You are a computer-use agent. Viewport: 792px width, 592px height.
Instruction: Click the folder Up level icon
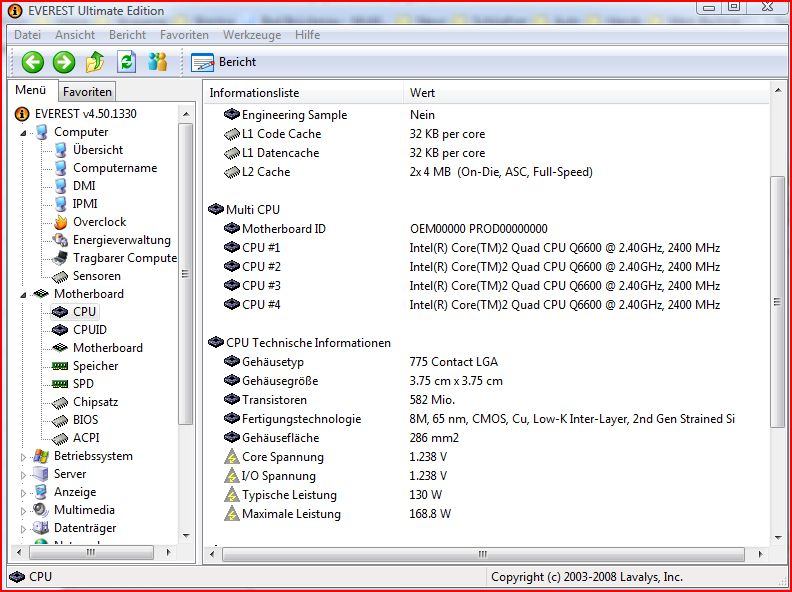(x=95, y=62)
